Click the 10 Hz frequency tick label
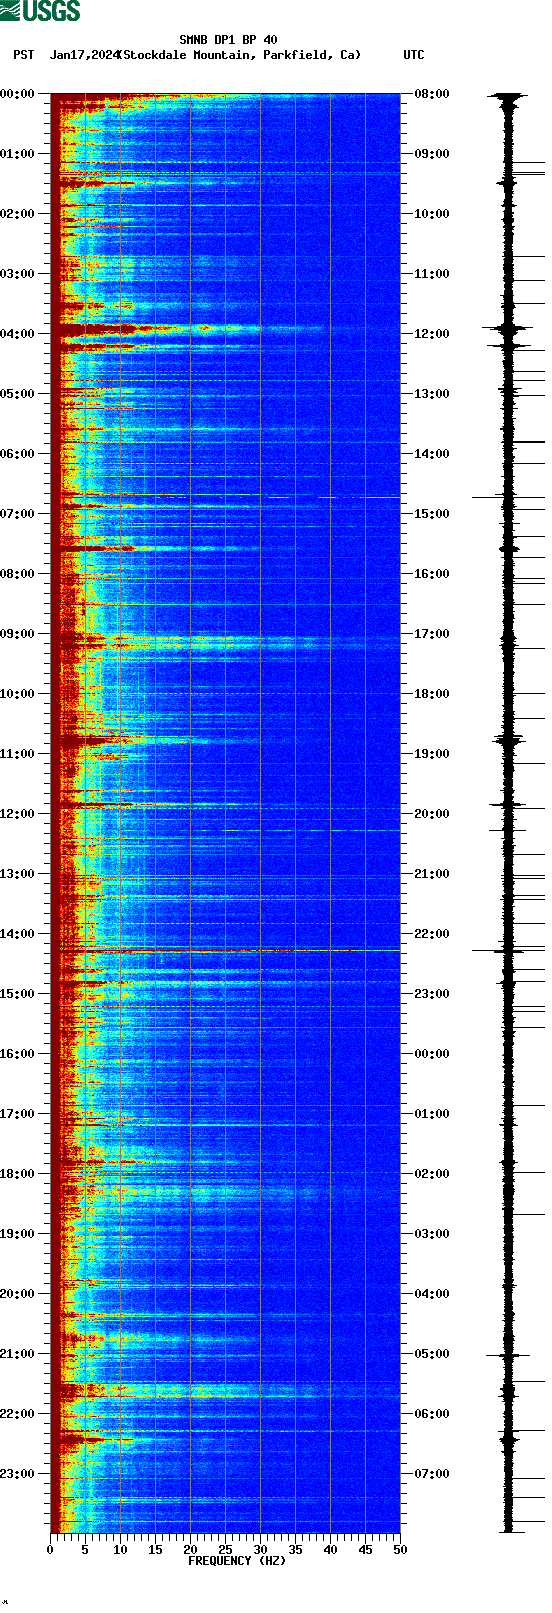 120,1550
